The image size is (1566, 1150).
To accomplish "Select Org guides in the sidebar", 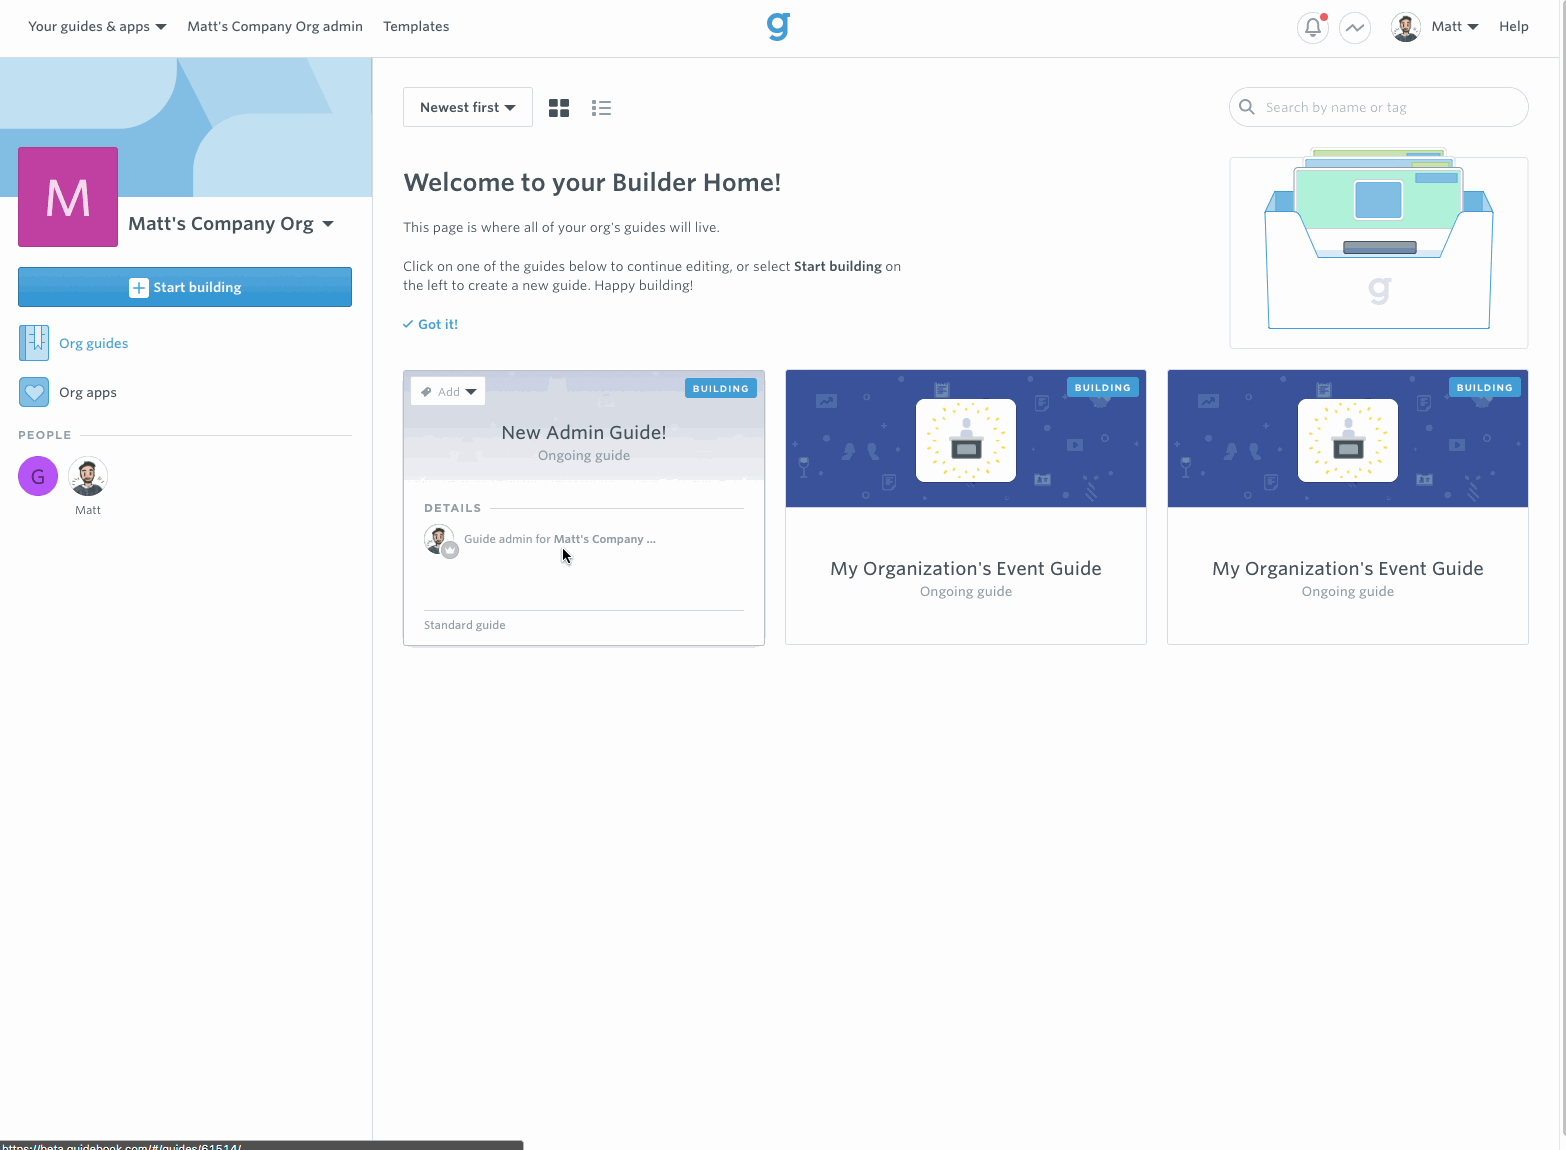I will click(x=94, y=343).
